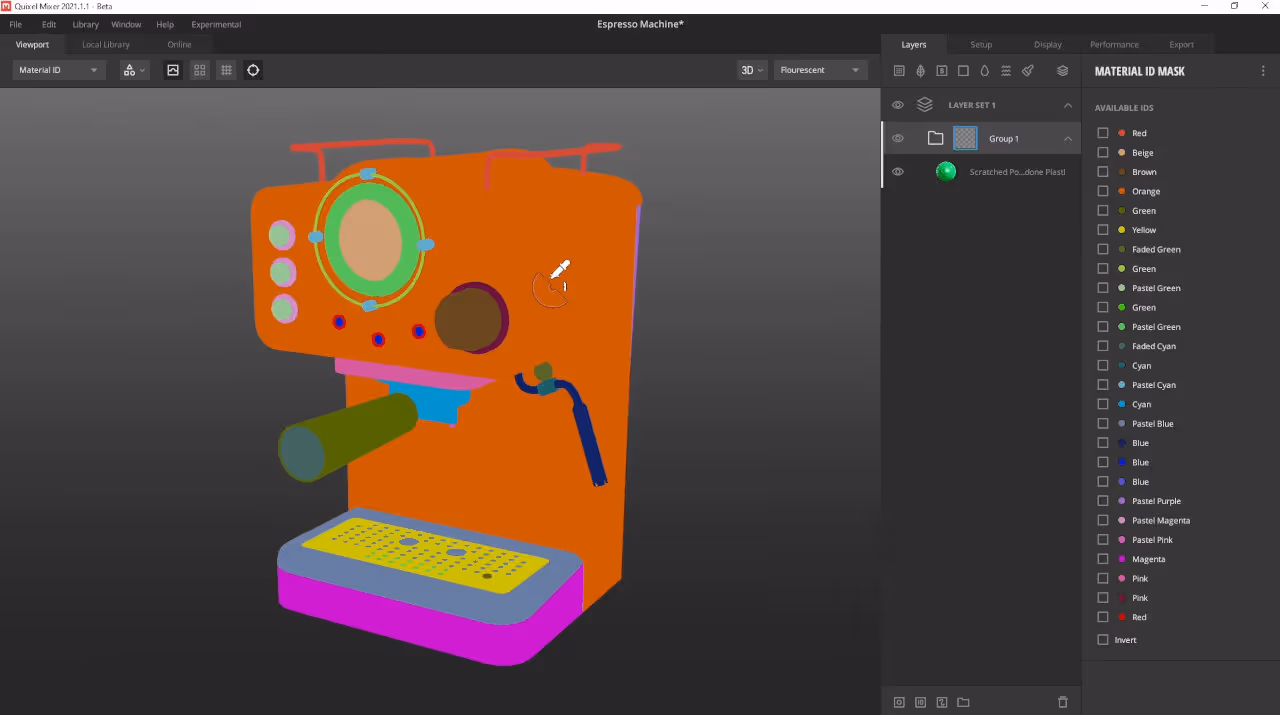Click the Red material ID color swatch
1280x715 pixels.
click(1120, 132)
